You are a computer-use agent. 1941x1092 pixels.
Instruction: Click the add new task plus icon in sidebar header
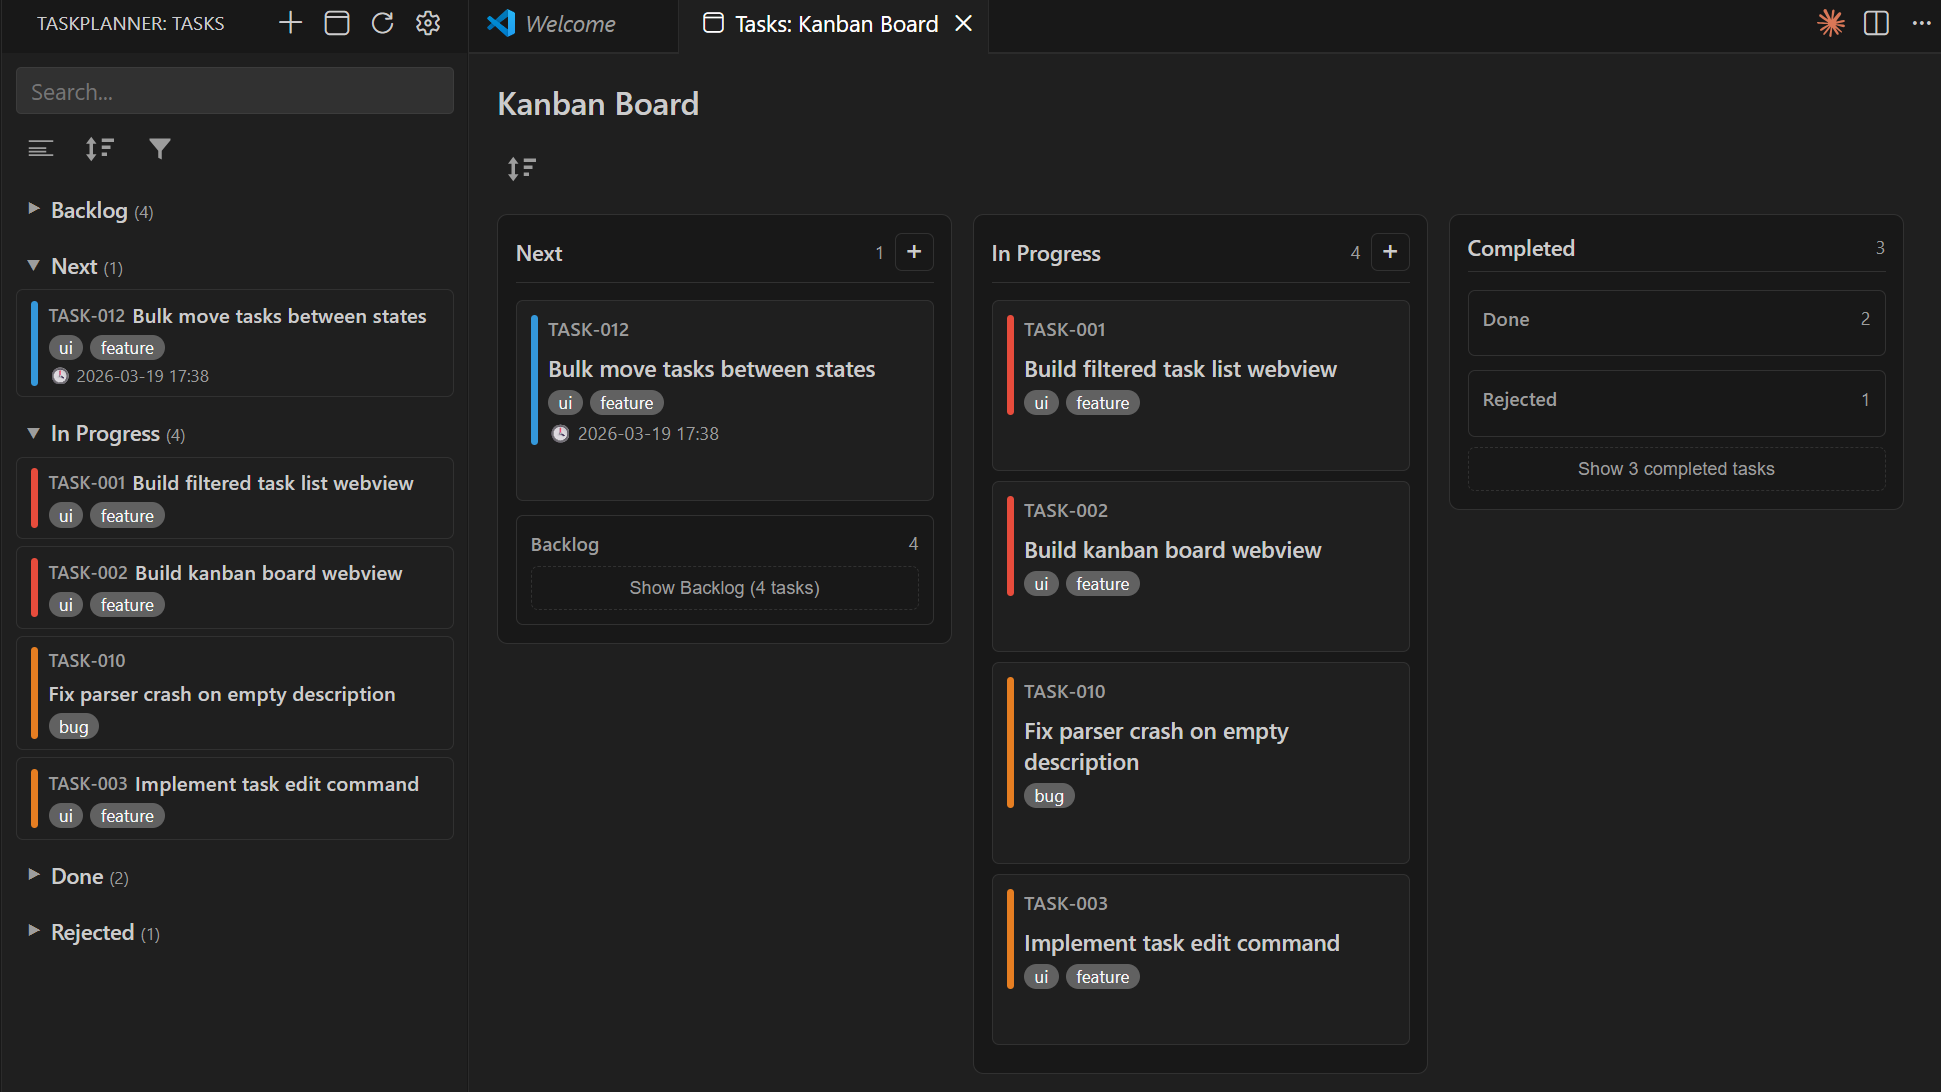click(290, 23)
